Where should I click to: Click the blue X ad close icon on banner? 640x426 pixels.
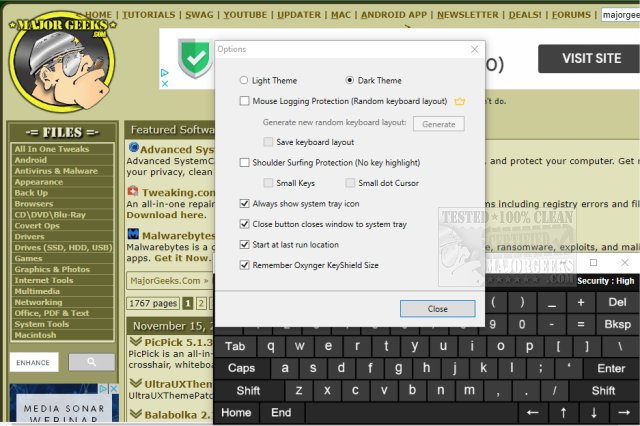coord(164,84)
